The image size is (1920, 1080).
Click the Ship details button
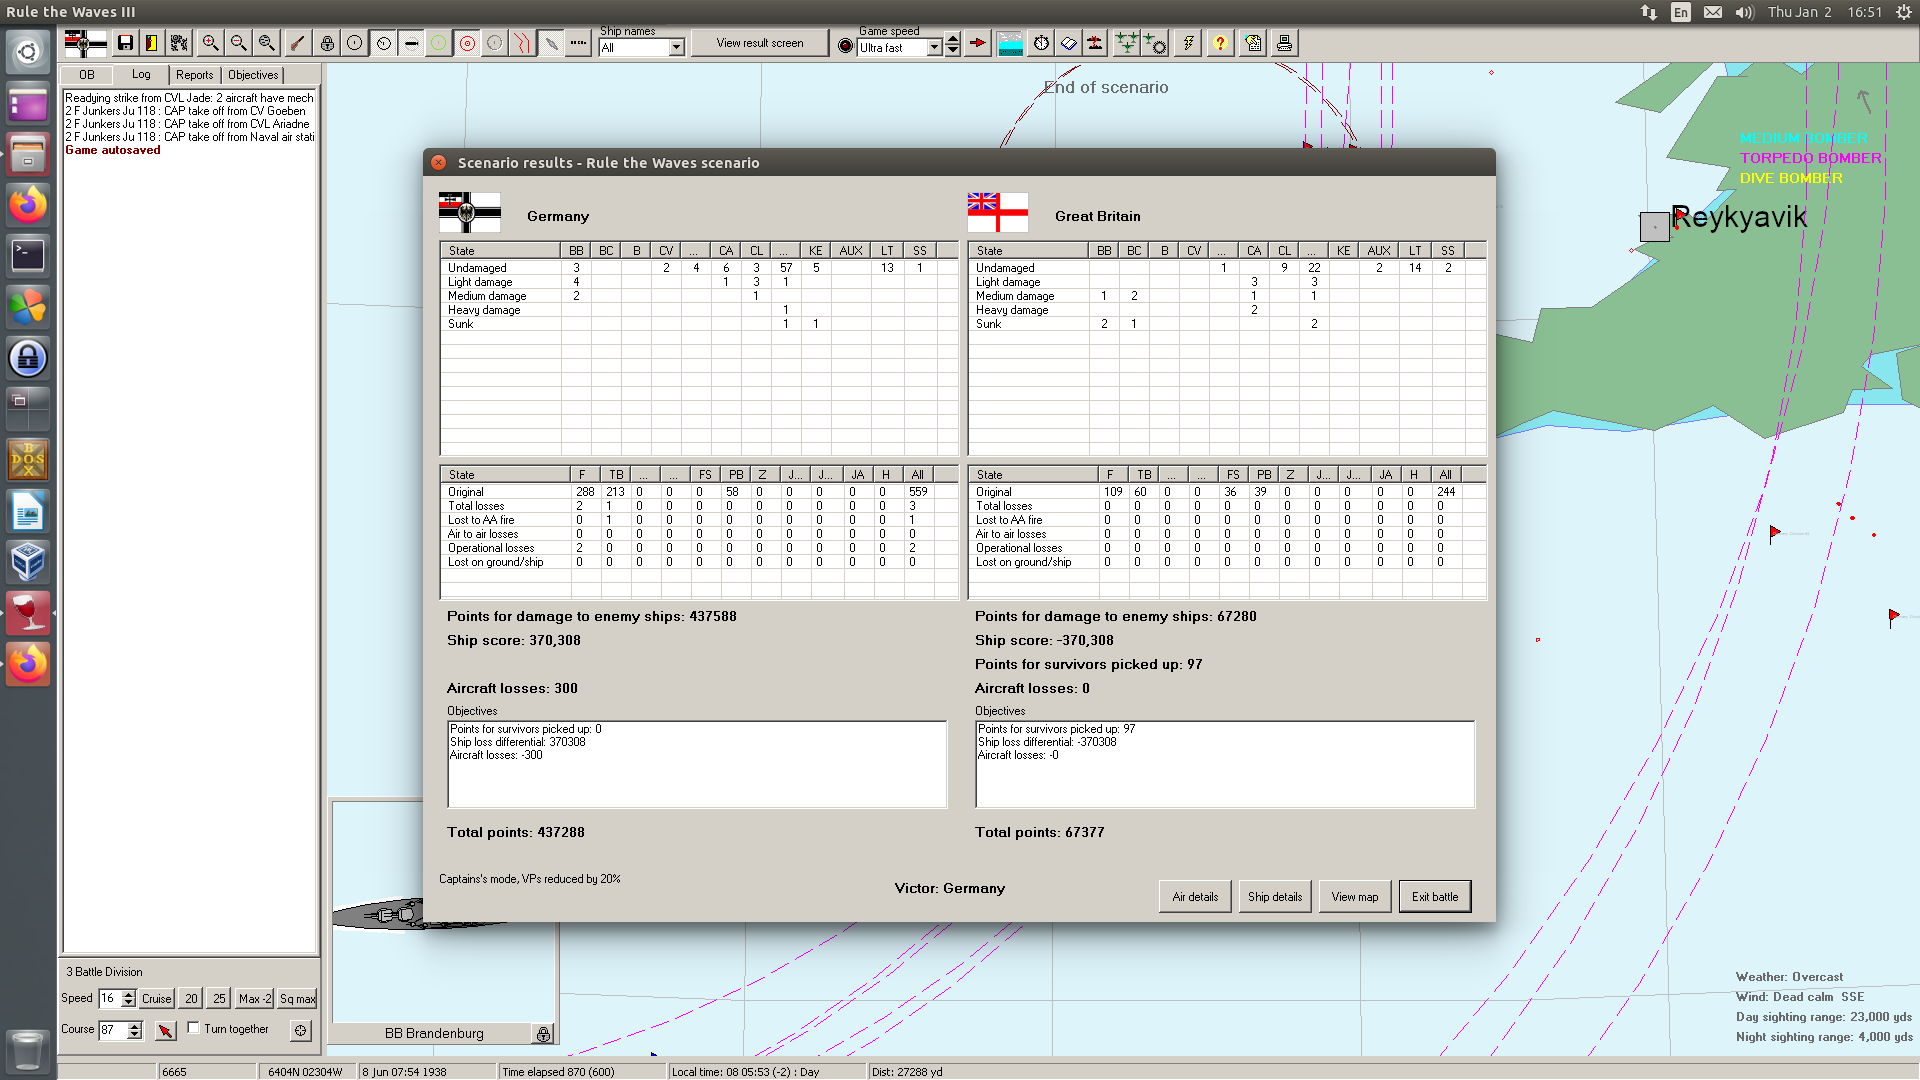(x=1275, y=896)
